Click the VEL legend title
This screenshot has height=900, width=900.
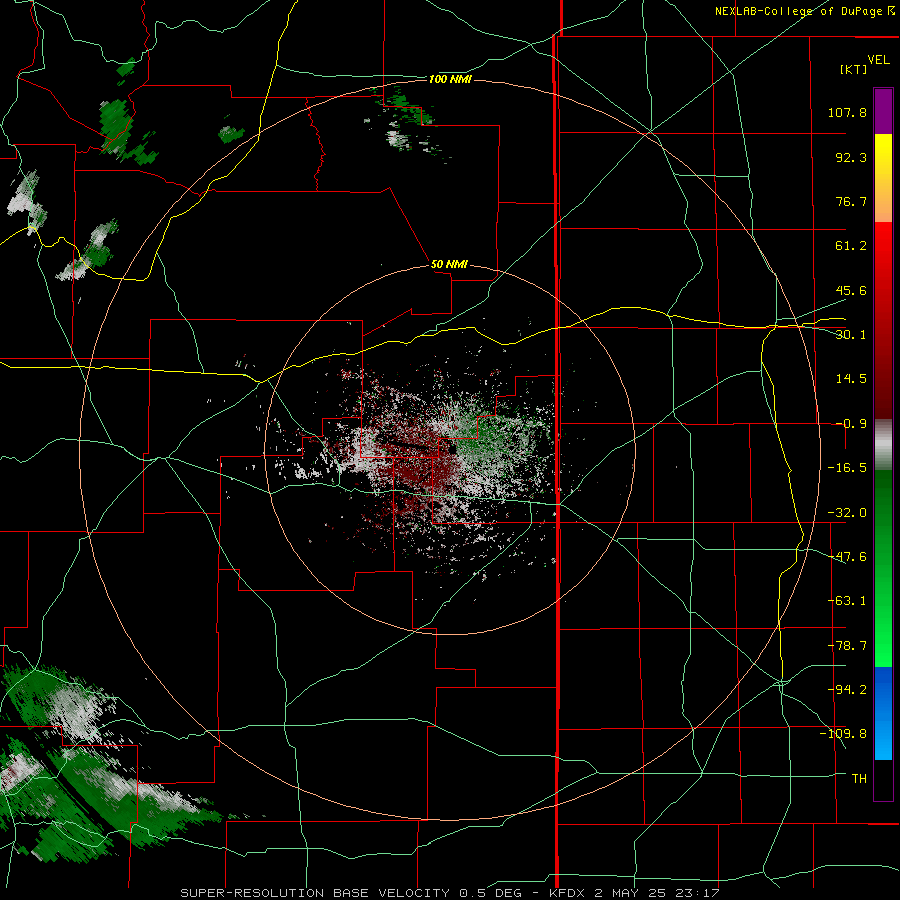(x=878, y=60)
